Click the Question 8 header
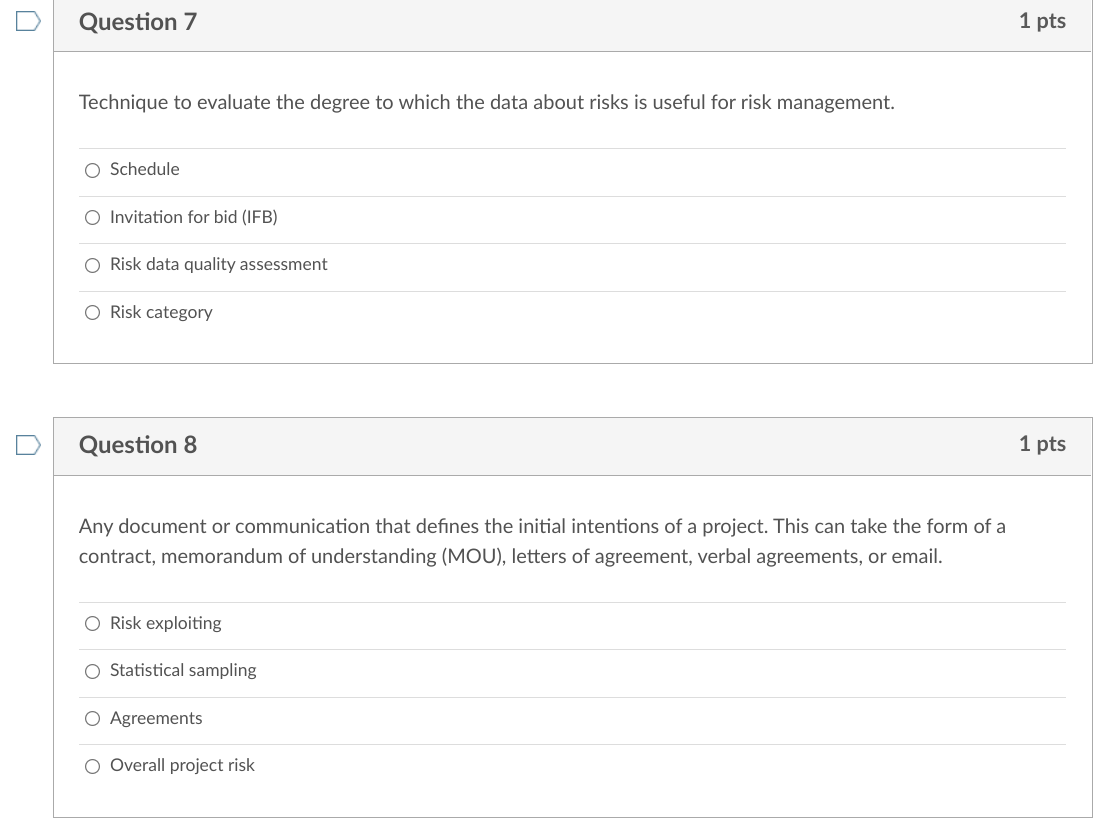The height and width of the screenshot is (833, 1109). pos(137,444)
